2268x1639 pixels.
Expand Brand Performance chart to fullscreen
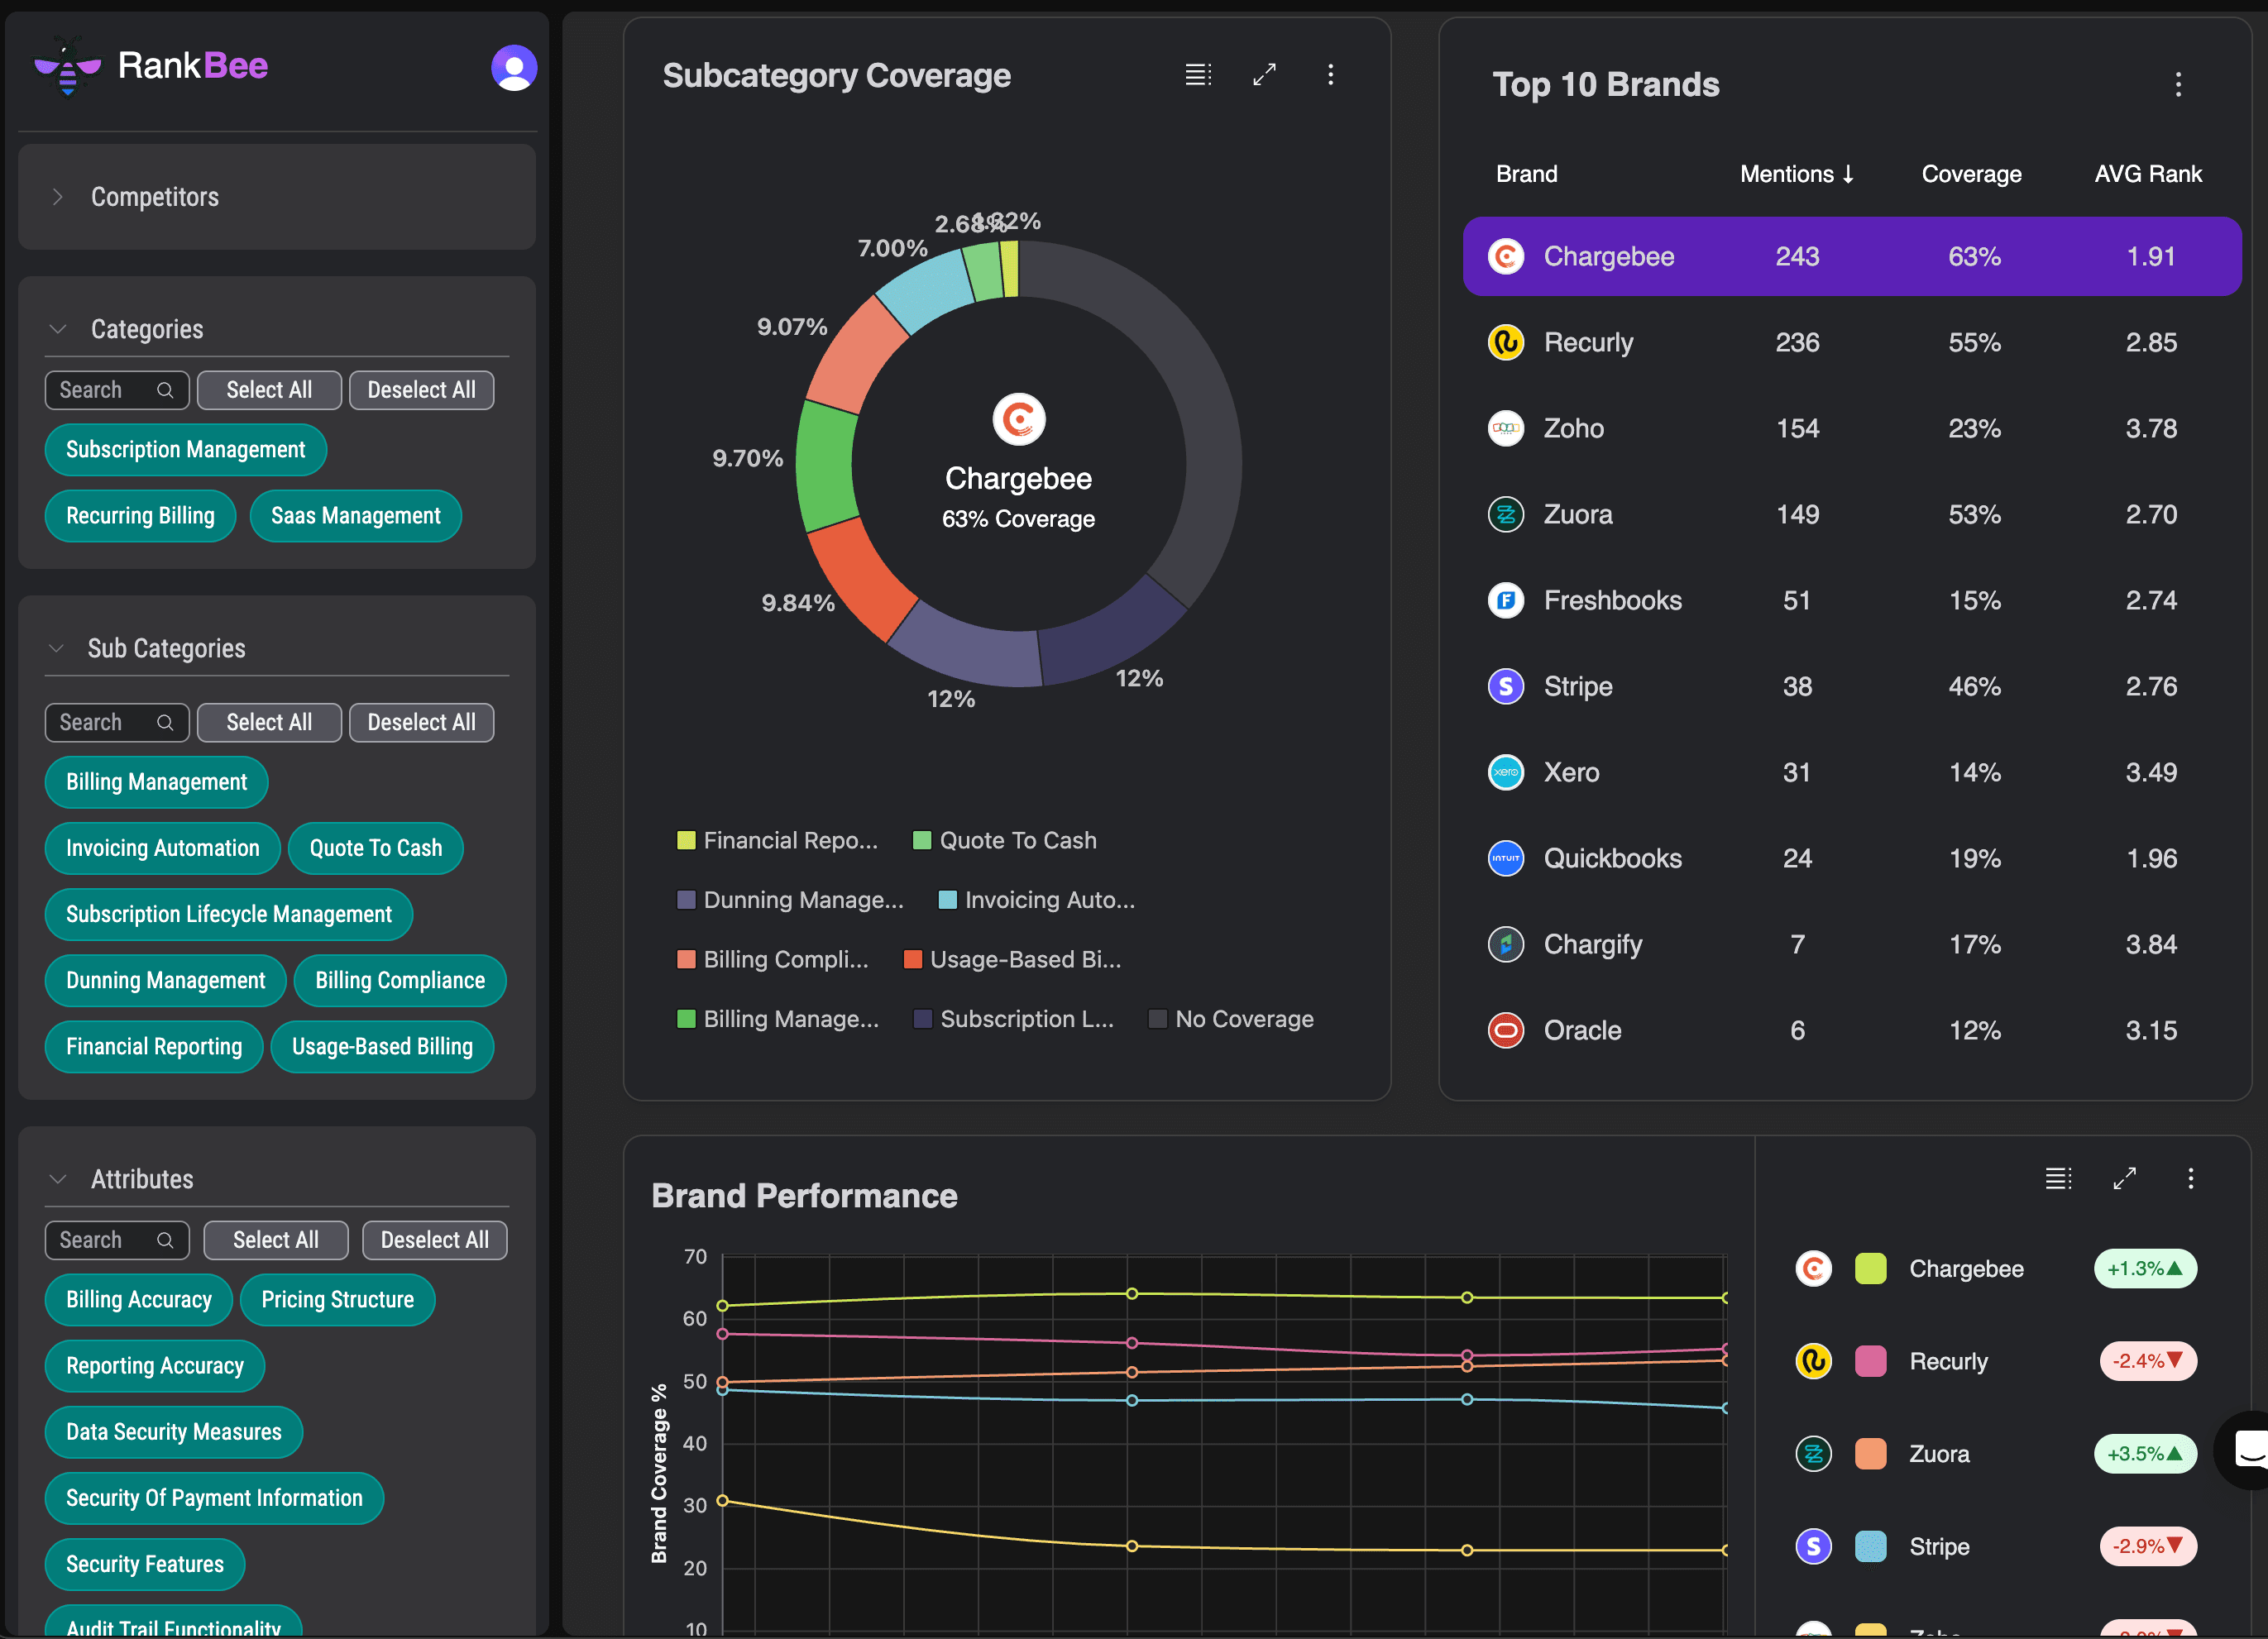point(2124,1178)
